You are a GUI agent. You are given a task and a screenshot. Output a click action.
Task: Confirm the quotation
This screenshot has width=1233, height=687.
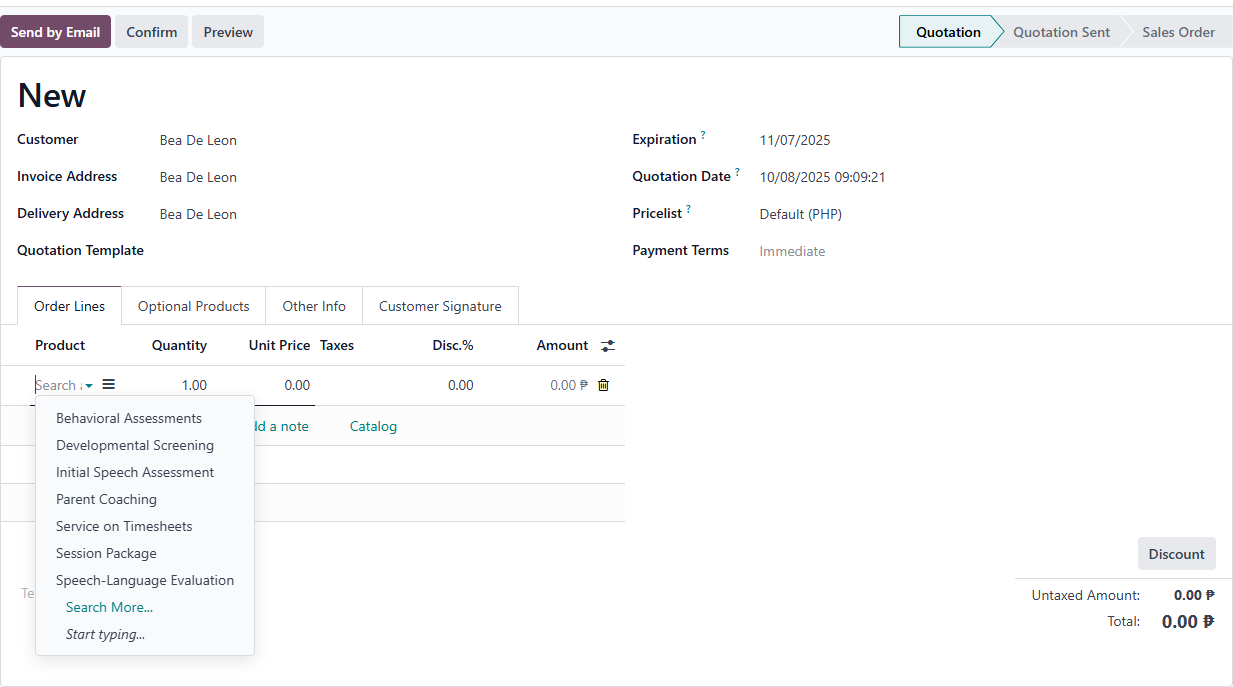[x=152, y=32]
